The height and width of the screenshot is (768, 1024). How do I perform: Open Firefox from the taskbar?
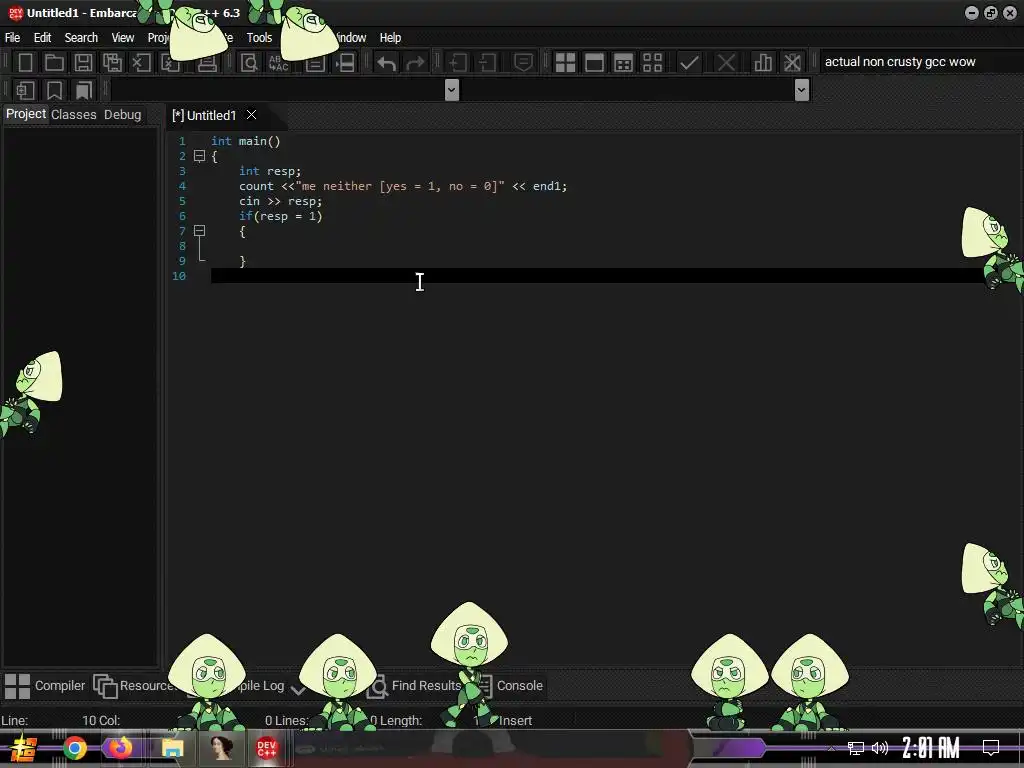(120, 748)
